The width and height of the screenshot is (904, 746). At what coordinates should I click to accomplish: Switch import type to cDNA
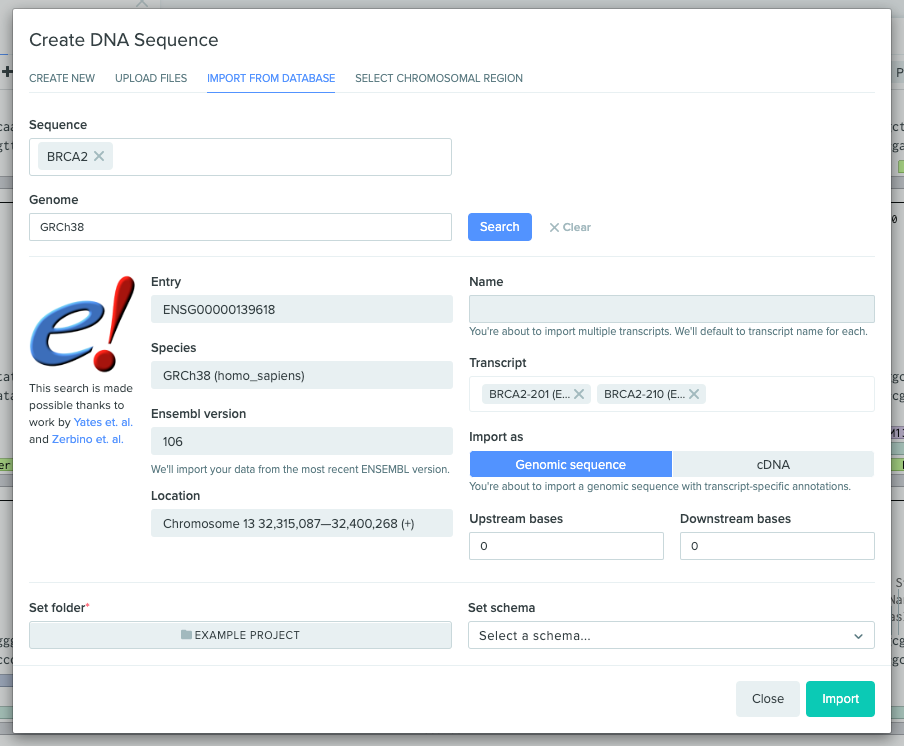pos(773,464)
